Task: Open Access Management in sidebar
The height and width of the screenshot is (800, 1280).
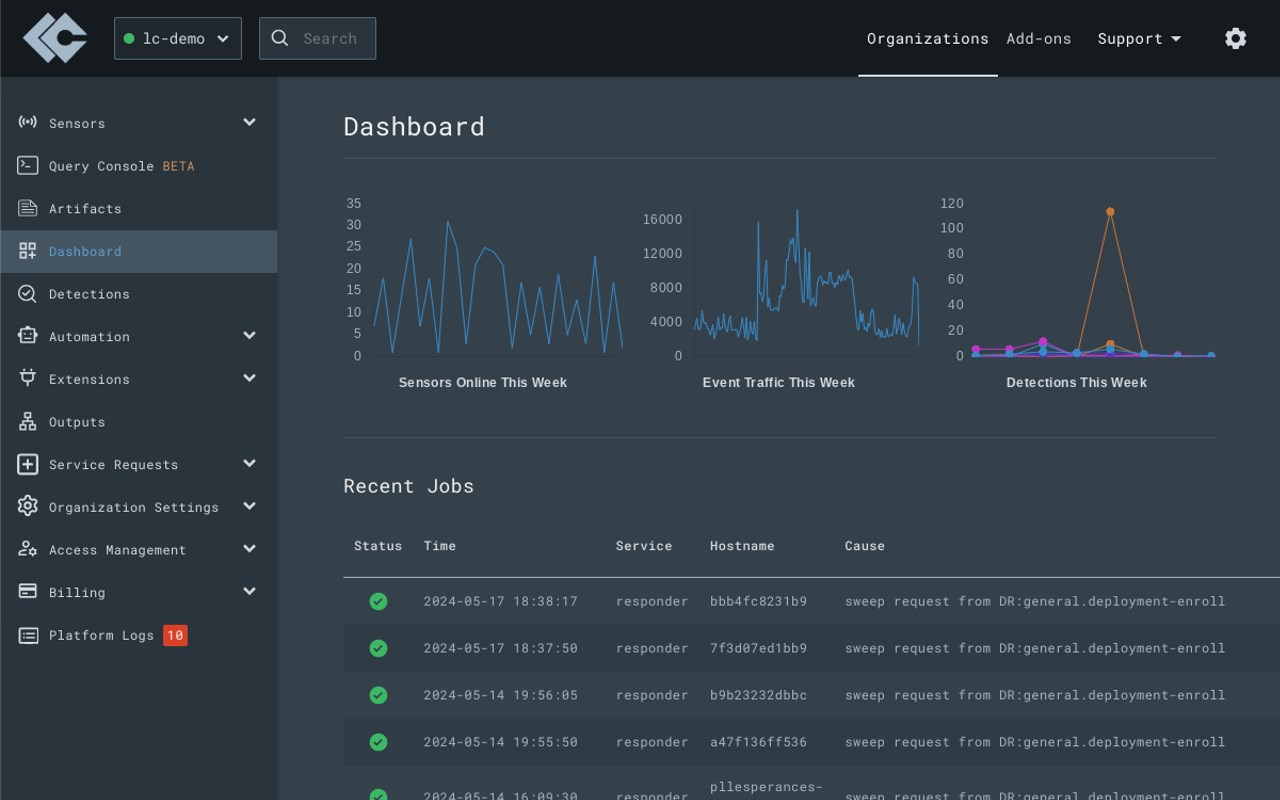Action: pos(117,550)
